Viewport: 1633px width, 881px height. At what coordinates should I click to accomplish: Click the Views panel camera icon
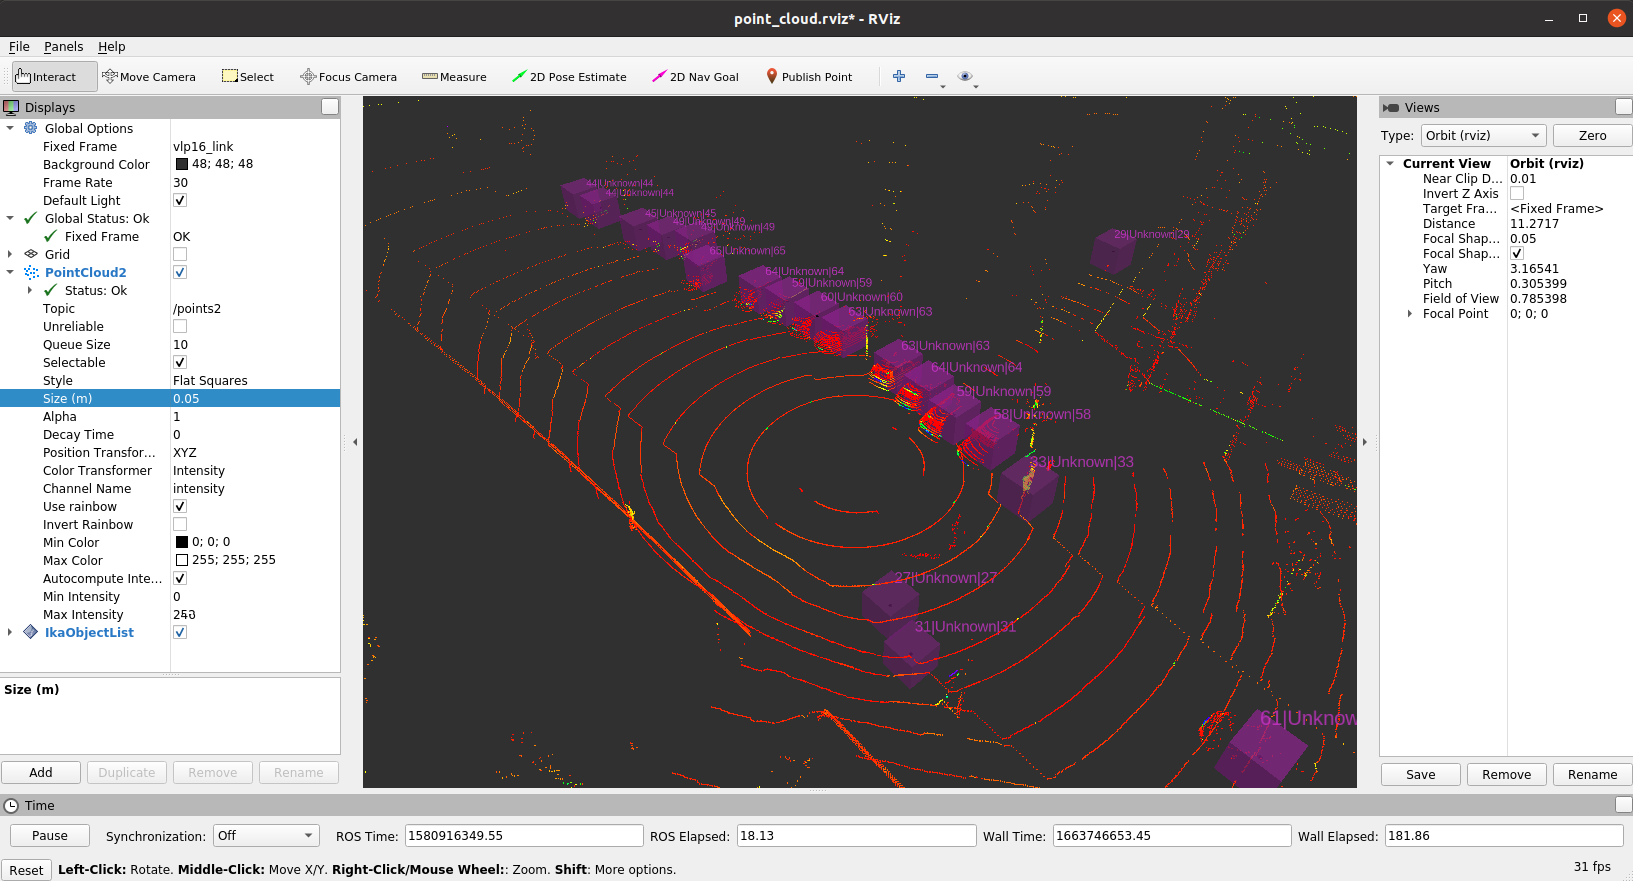[x=1391, y=107]
